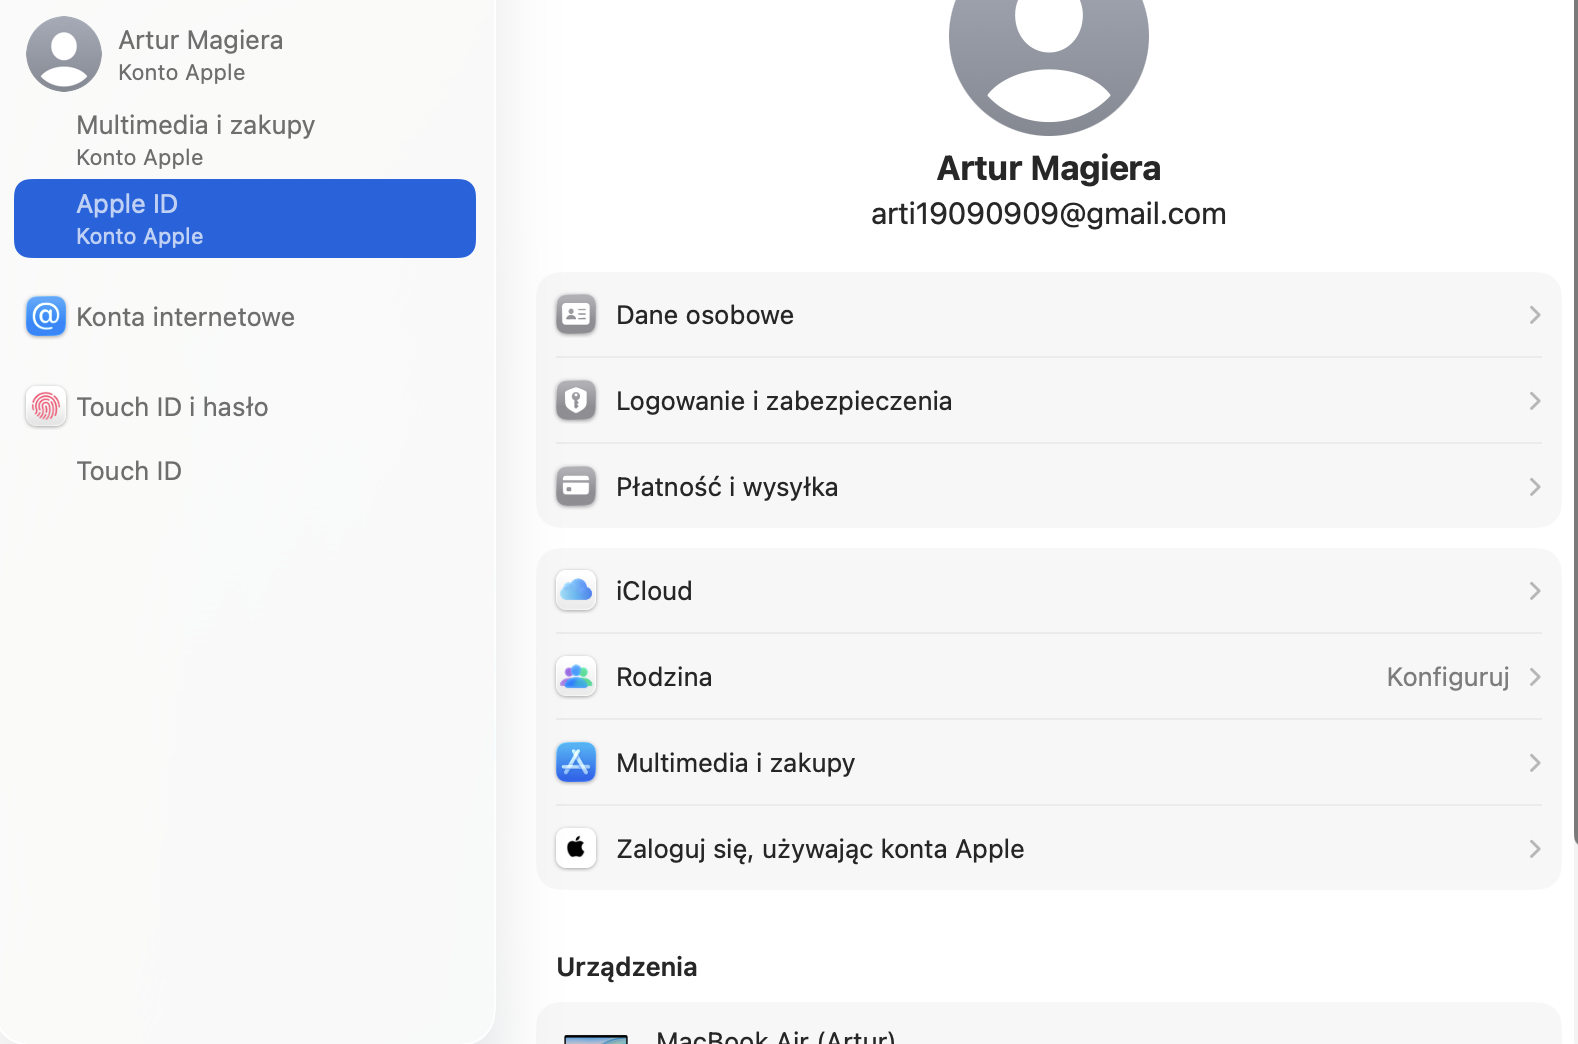Click the iCloud cloud icon
The width and height of the screenshot is (1578, 1044).
pyautogui.click(x=576, y=591)
